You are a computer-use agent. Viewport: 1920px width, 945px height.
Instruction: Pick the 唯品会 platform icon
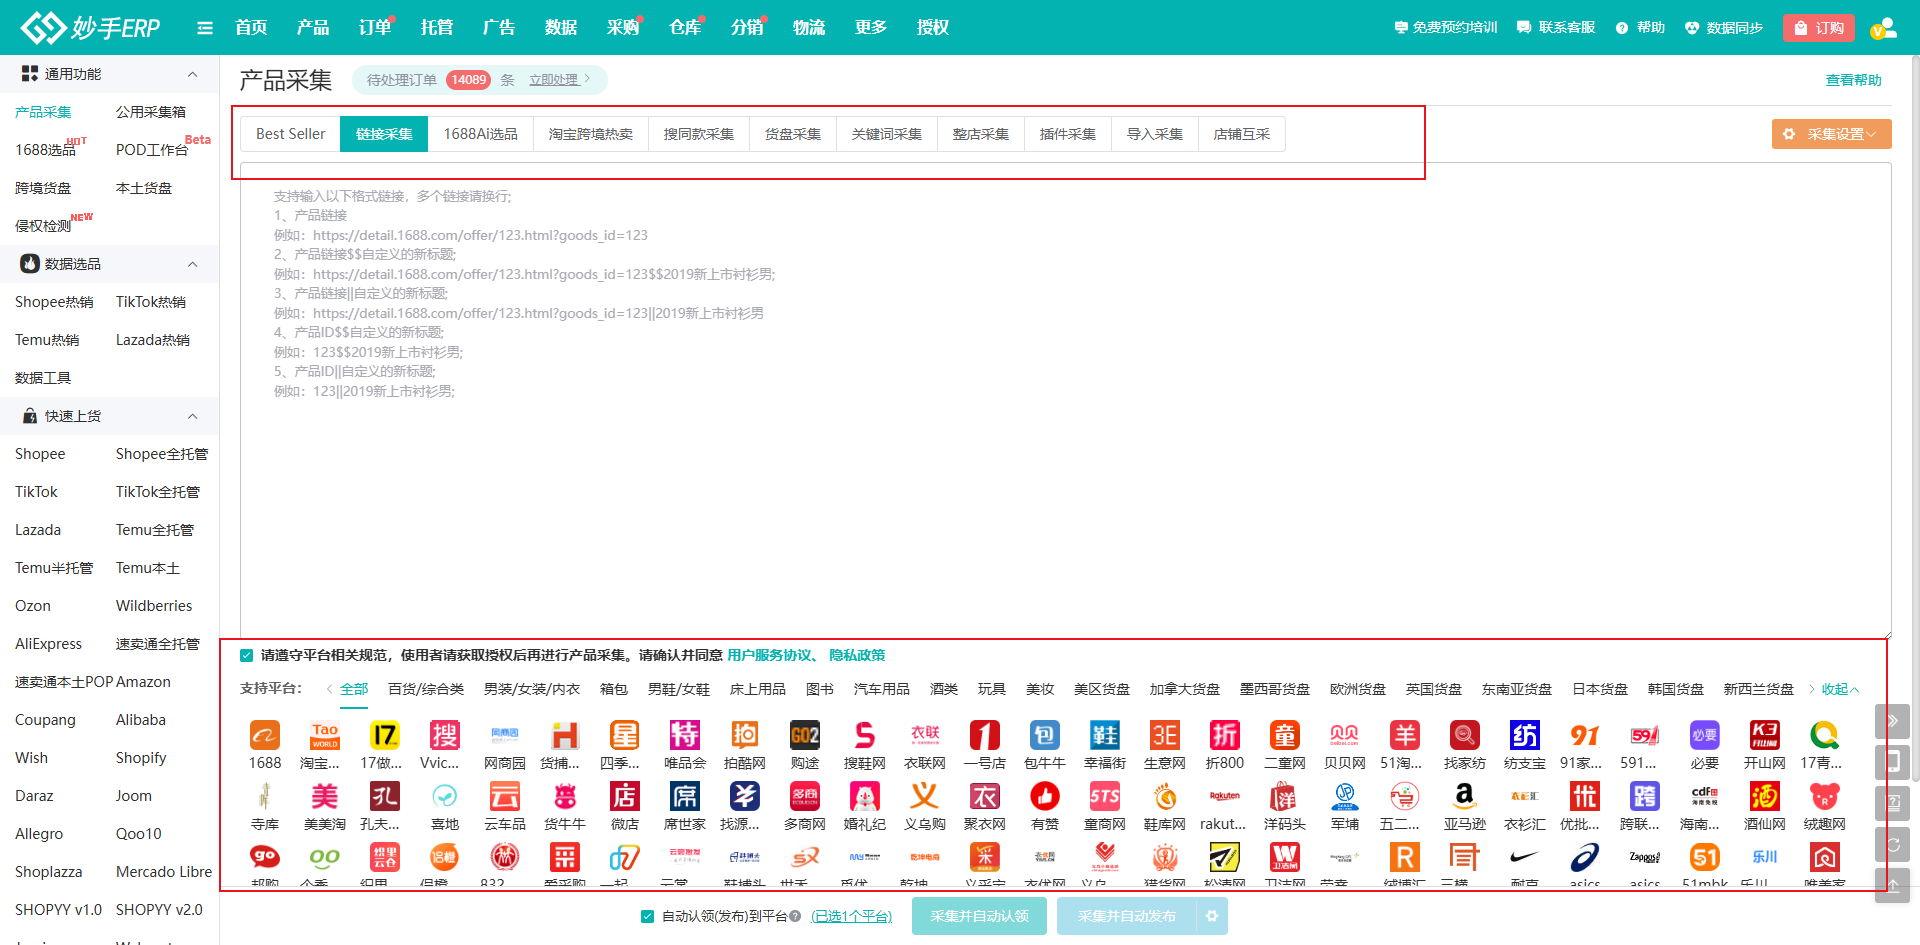point(685,736)
